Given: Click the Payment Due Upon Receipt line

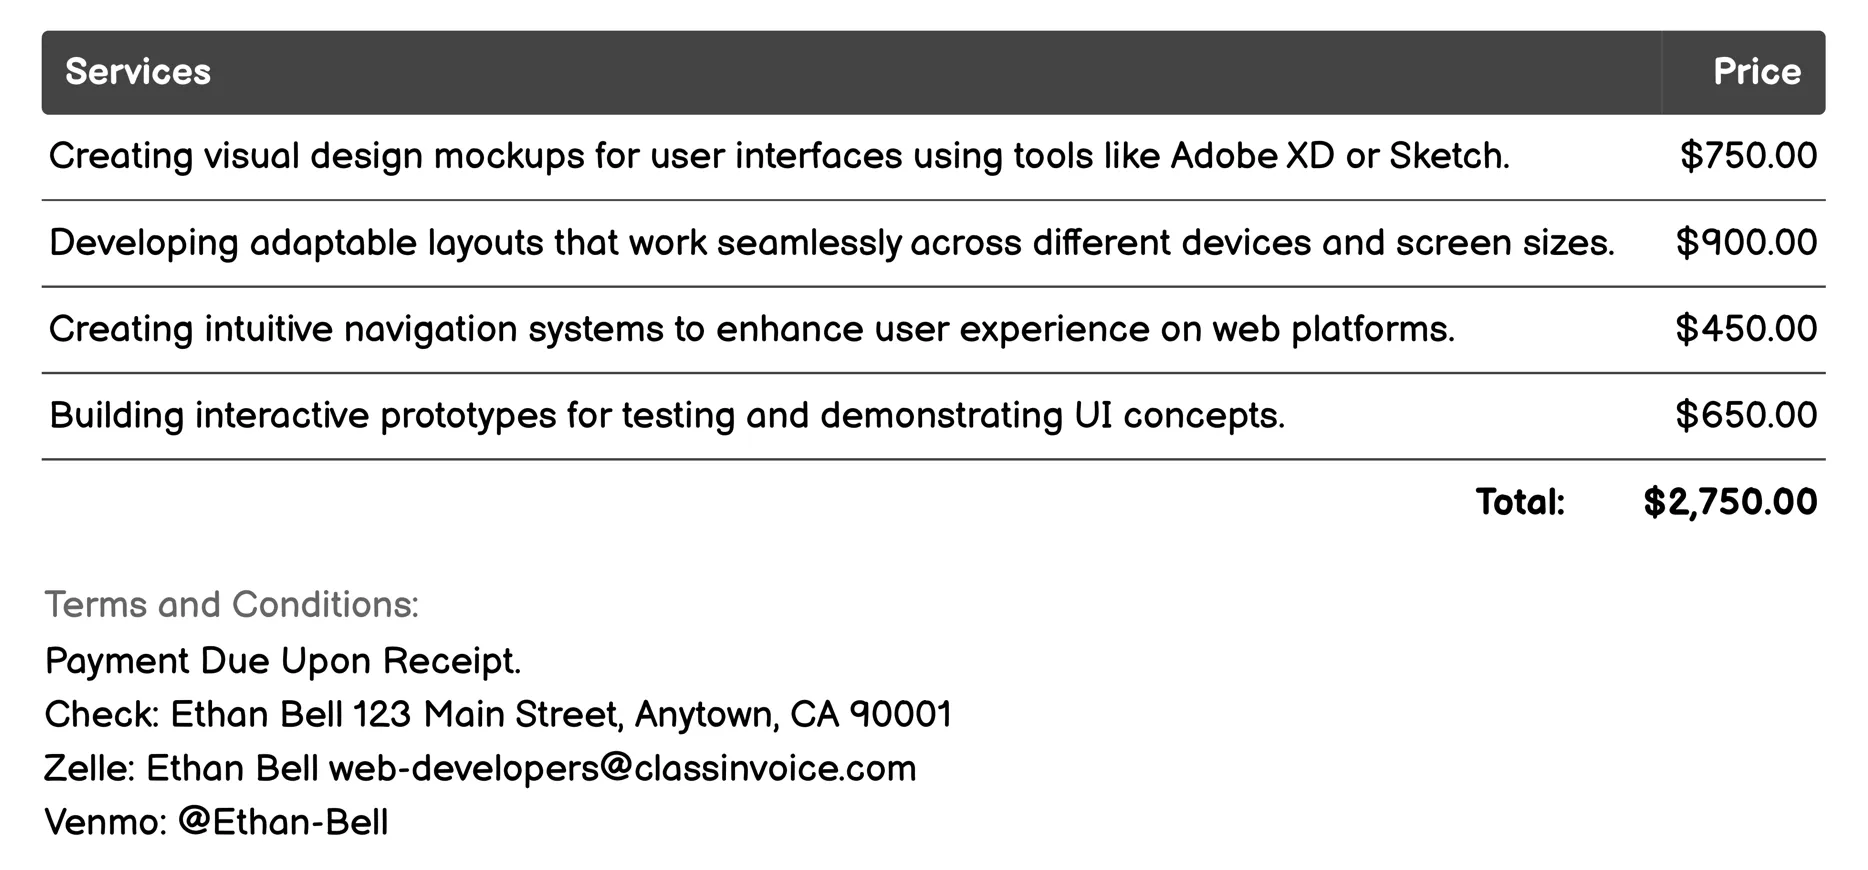Looking at the screenshot, I should [283, 661].
